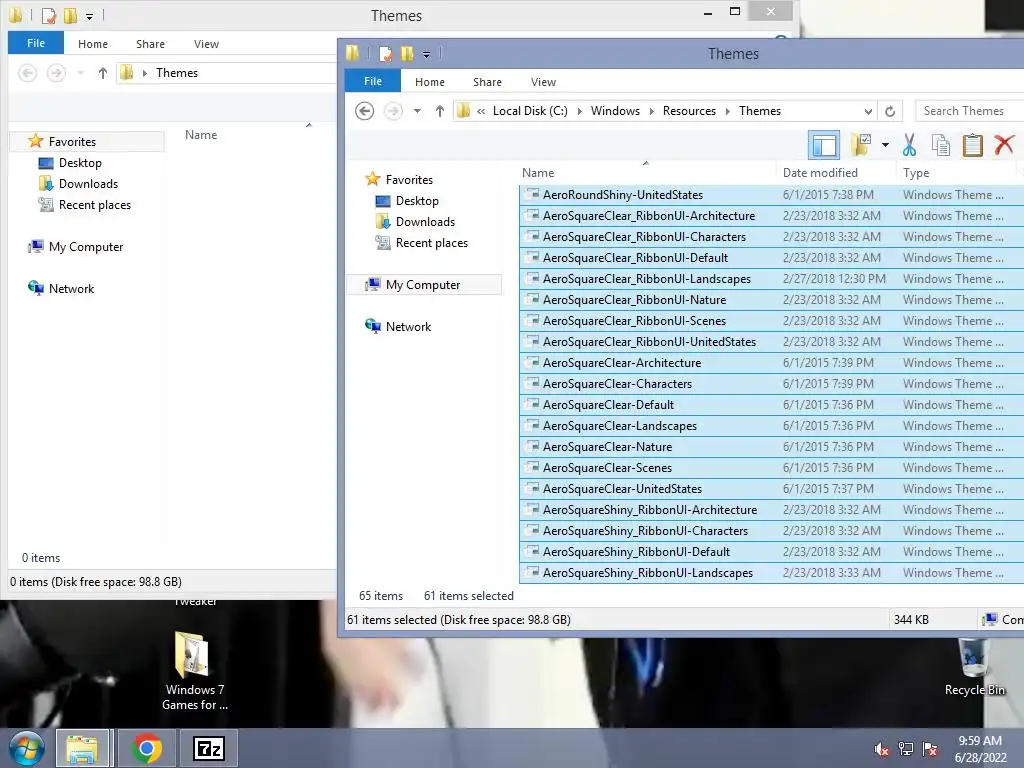
Task: Click Themes breadcrumb in back window
Action: pyautogui.click(x=177, y=72)
